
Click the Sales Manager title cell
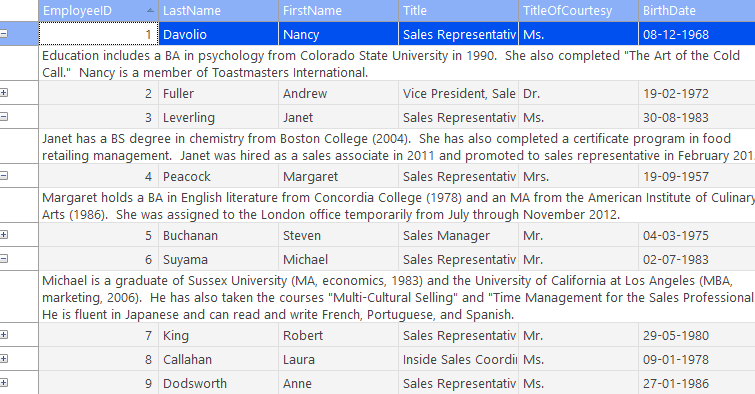tap(458, 236)
